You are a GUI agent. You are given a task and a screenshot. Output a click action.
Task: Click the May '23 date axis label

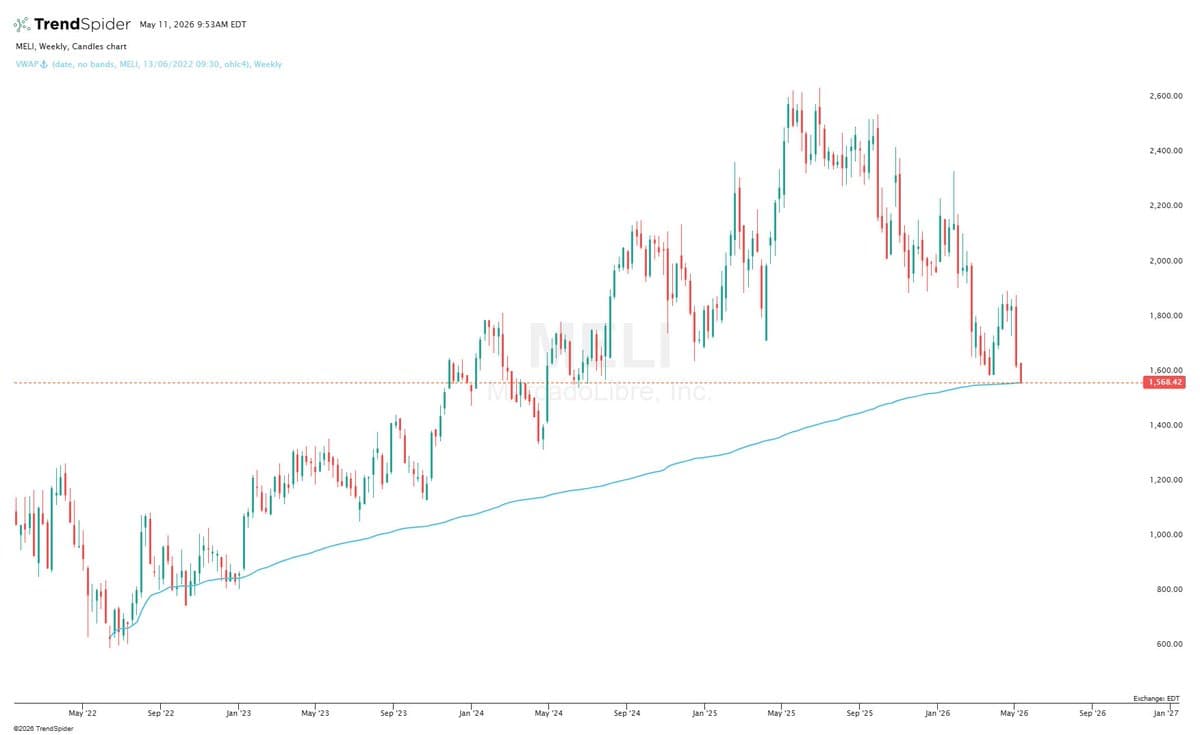pos(315,713)
